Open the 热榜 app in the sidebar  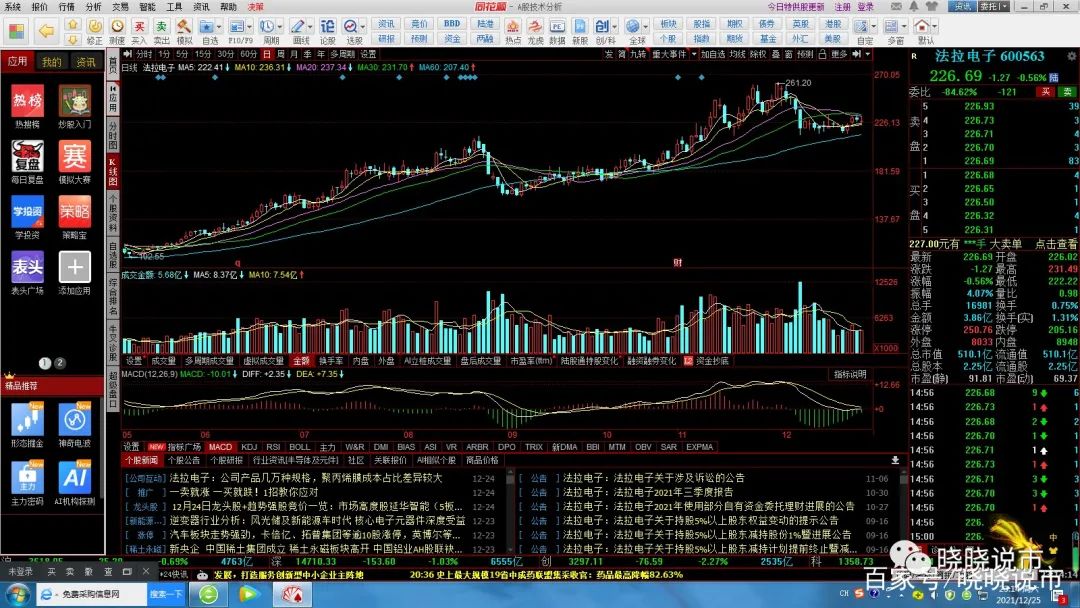28,101
